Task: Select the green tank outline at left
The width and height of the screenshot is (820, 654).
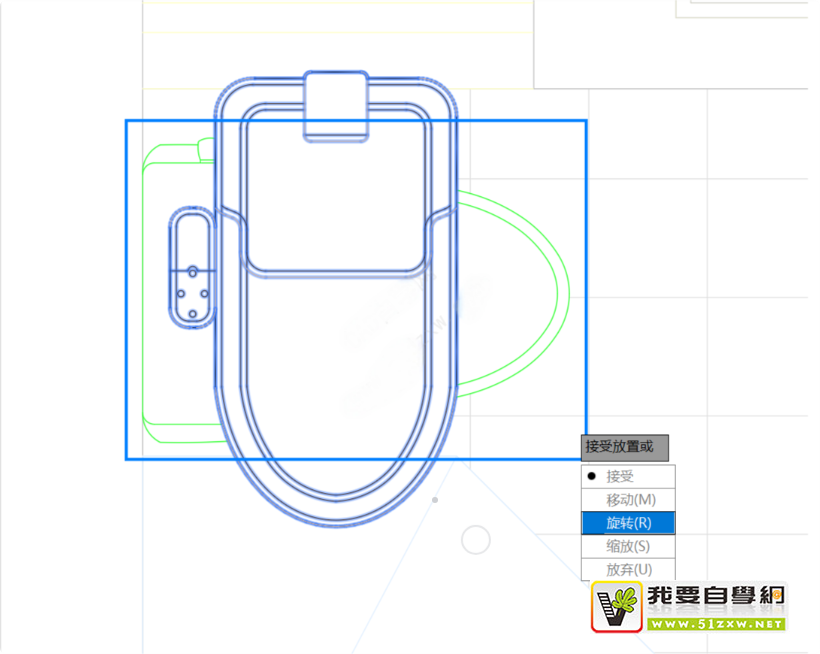Action: pos(146,300)
